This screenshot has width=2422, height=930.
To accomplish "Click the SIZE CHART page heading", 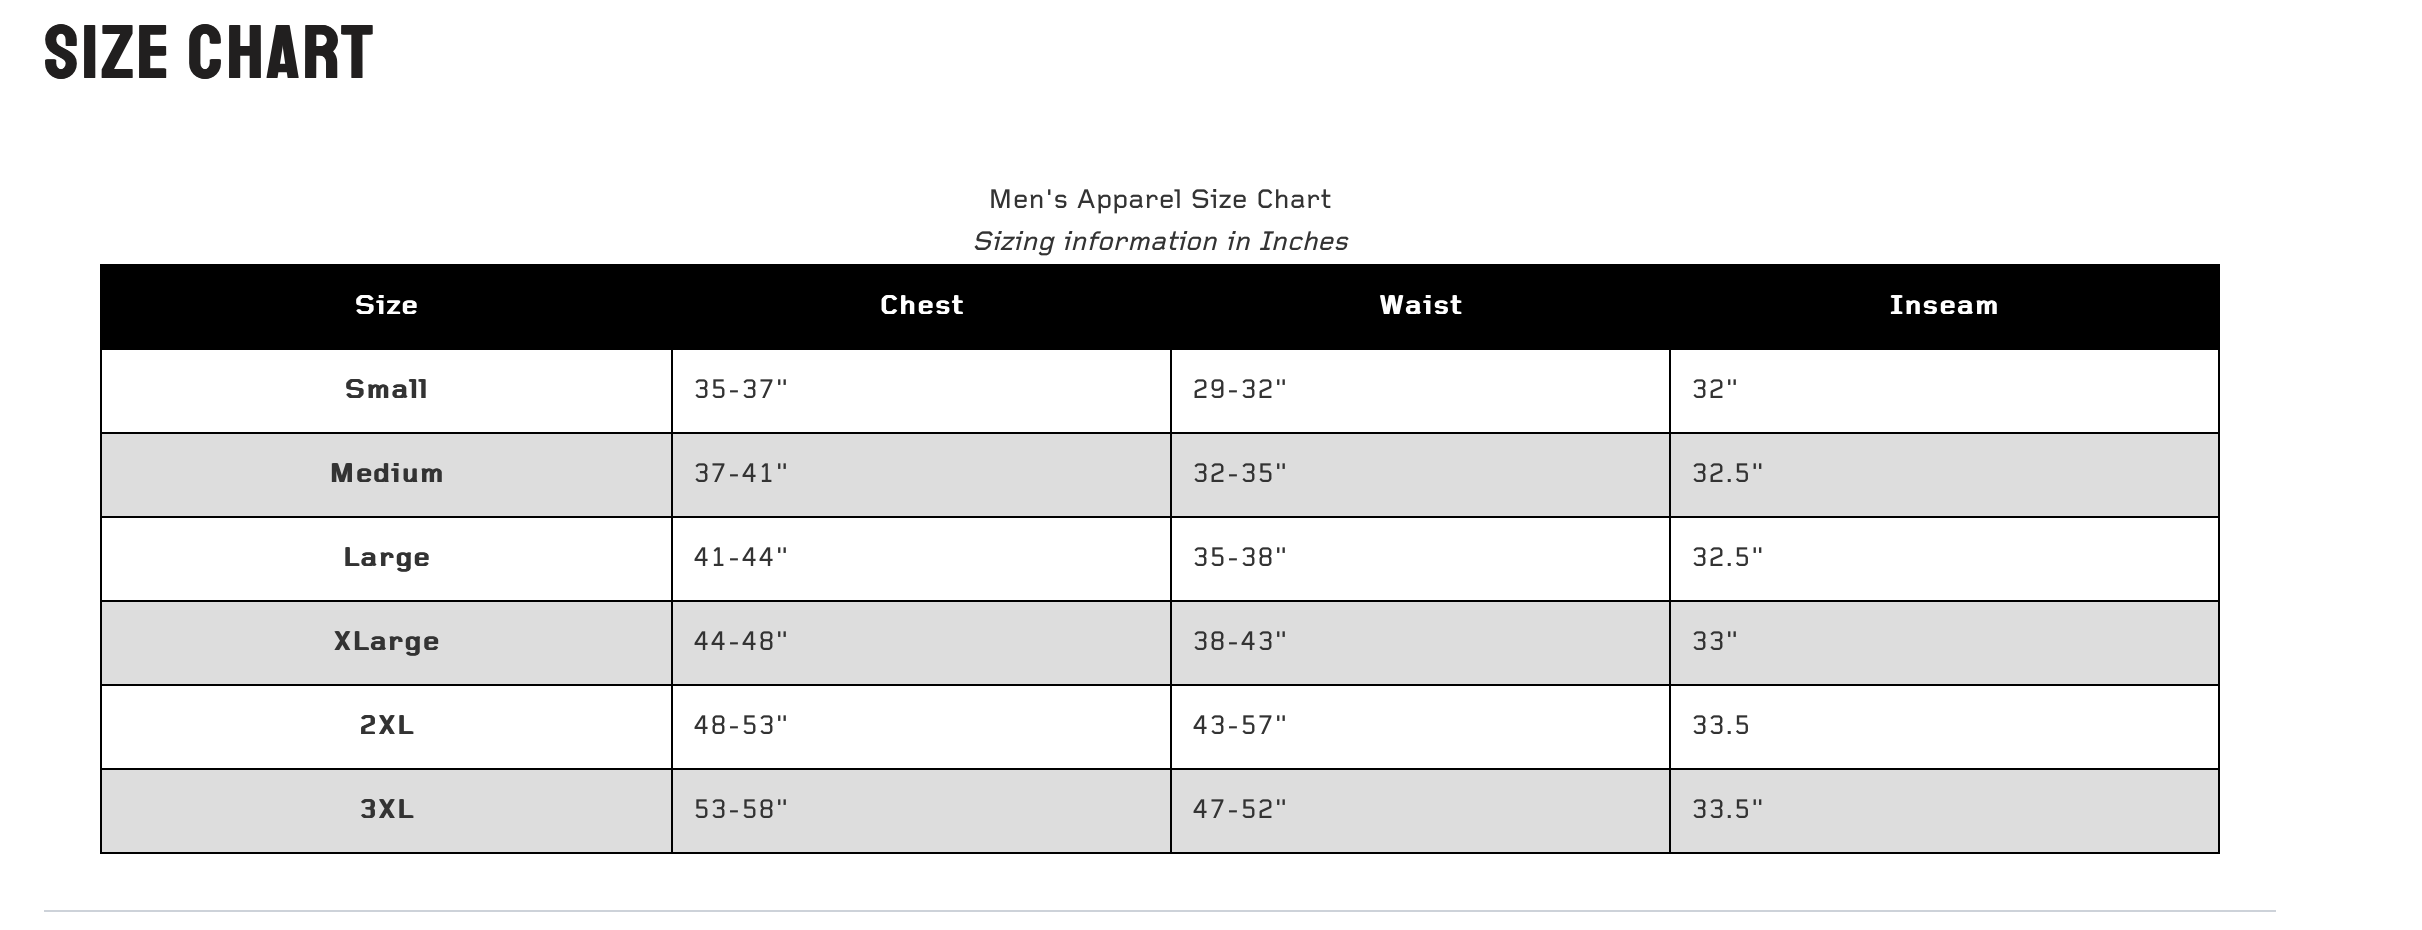I will tap(208, 52).
